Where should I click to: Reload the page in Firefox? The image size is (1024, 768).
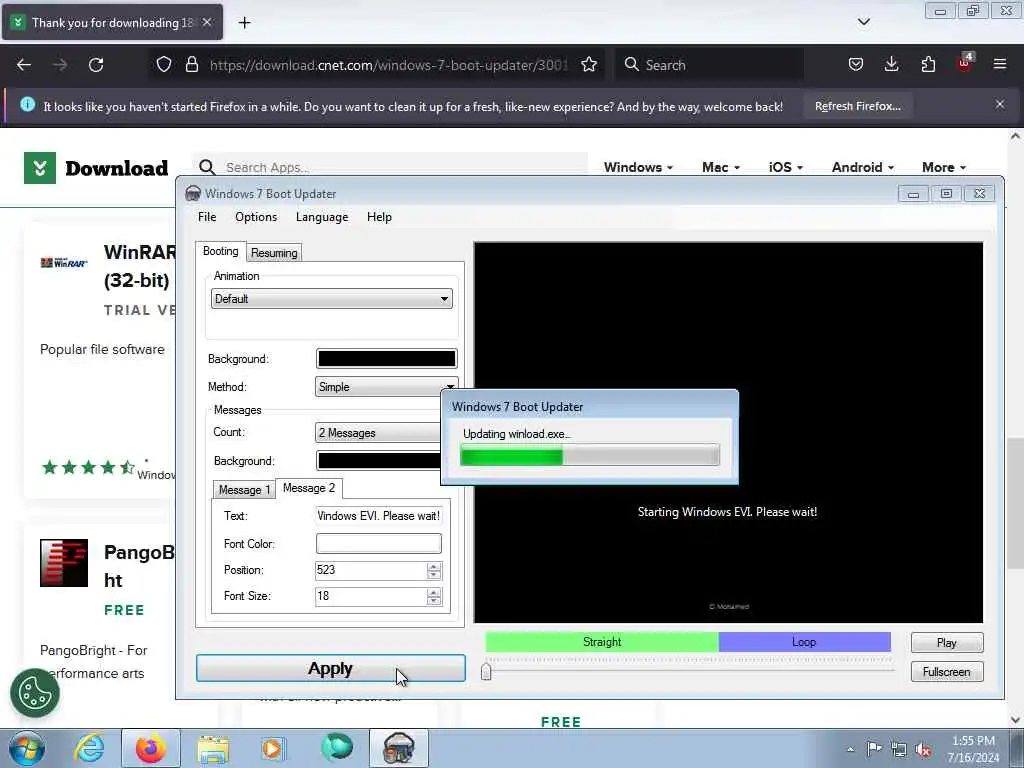click(x=96, y=65)
